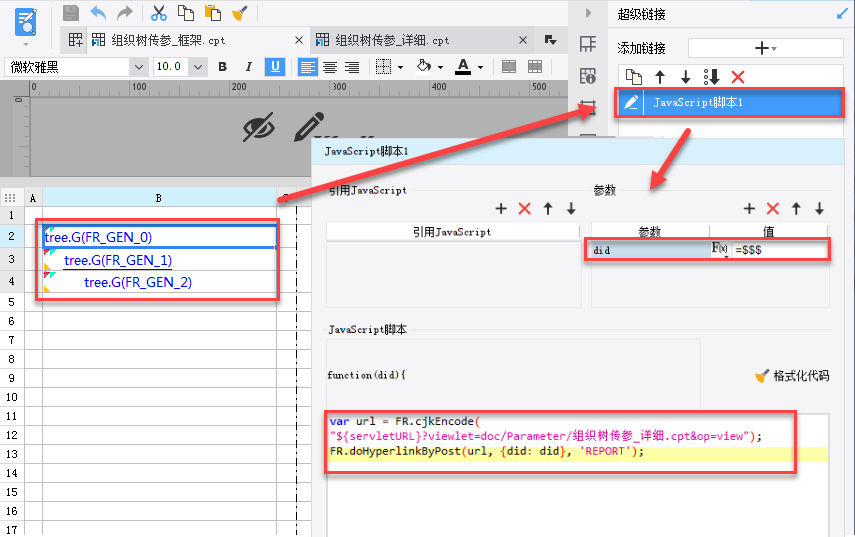Add a new parameter row

[x=749, y=208]
